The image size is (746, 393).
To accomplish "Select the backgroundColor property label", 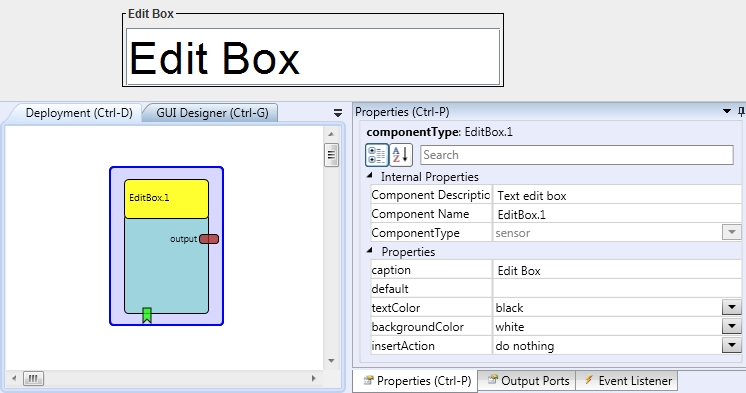I will [418, 327].
